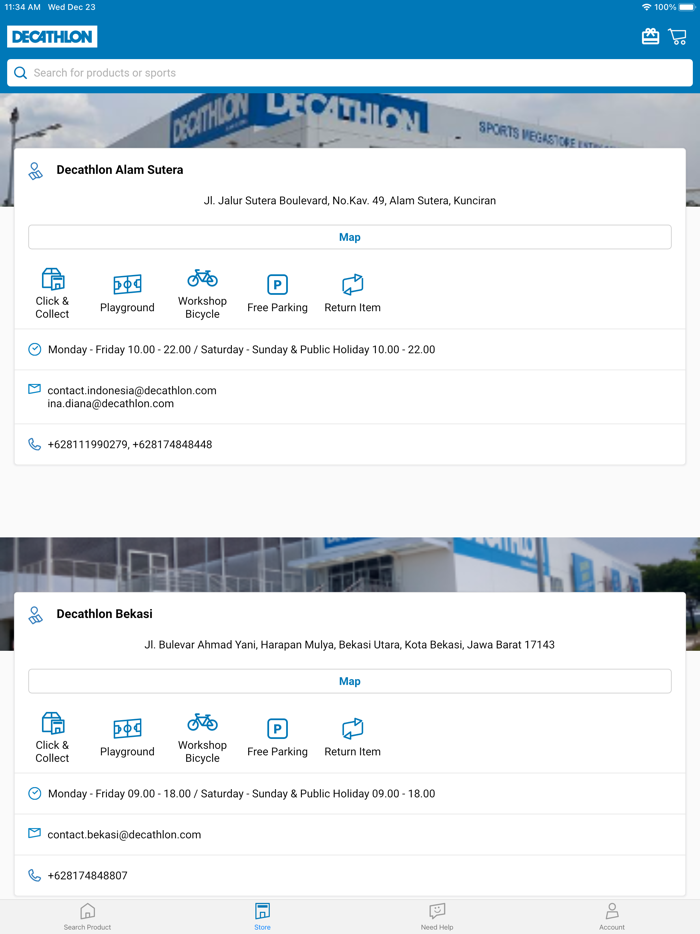Tap the Decathlon Alam Sutera title
Viewport: 700px width, 934px height.
pyautogui.click(x=120, y=170)
